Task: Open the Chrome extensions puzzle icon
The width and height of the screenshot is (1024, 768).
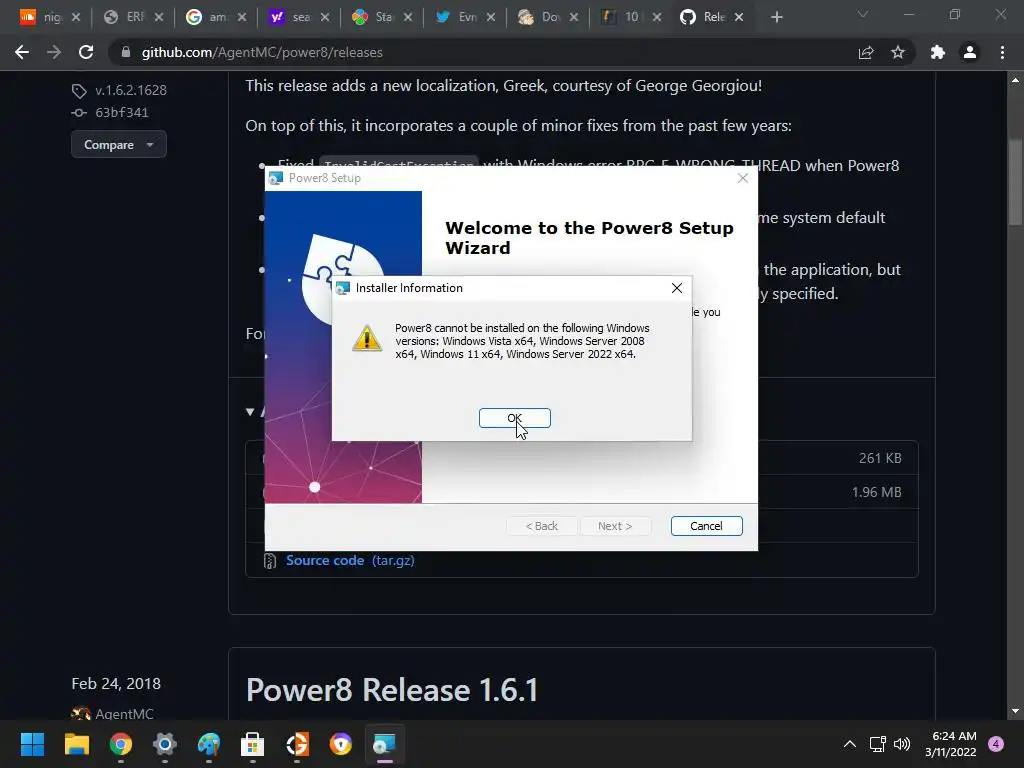Action: (x=938, y=52)
